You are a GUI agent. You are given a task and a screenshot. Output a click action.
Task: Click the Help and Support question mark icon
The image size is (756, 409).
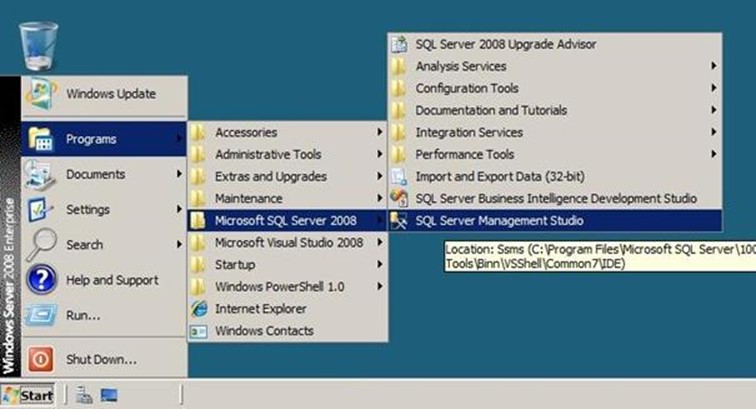coord(41,280)
